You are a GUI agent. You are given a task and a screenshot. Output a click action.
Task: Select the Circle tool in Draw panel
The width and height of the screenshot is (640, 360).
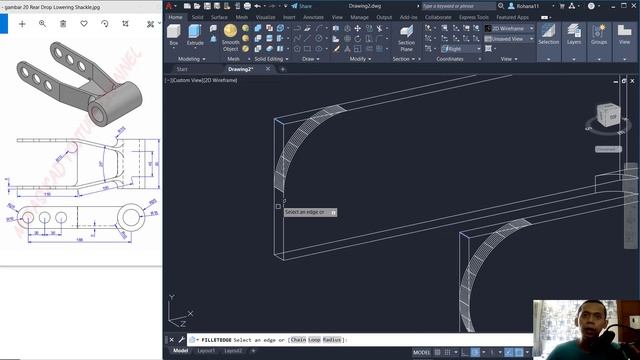pyautogui.click(x=318, y=38)
